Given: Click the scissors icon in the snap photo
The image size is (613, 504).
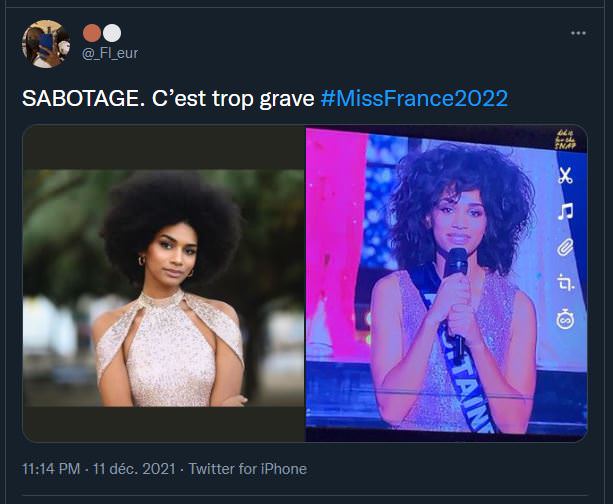Looking at the screenshot, I should click(565, 177).
